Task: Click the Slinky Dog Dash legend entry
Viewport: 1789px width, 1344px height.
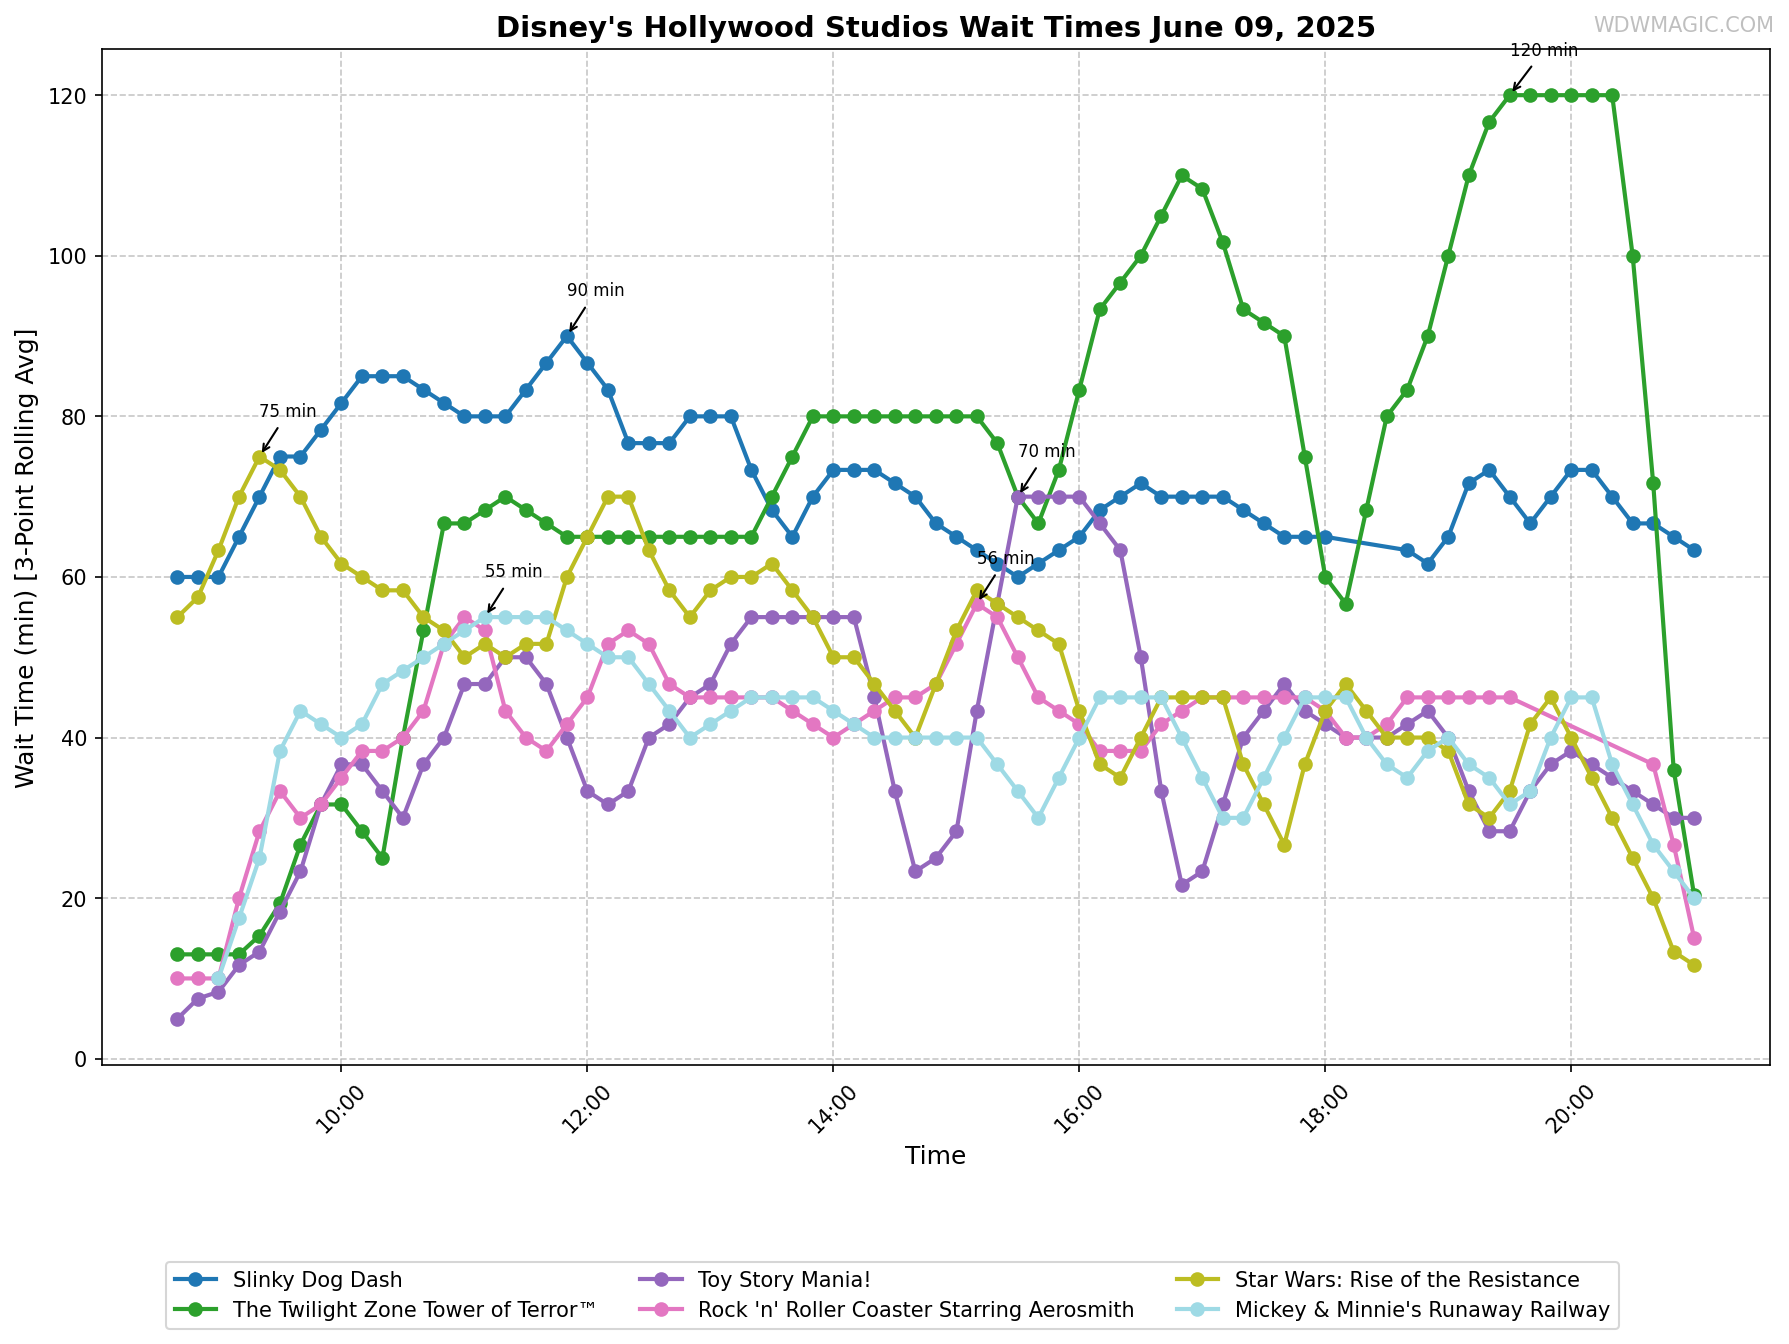Action: click(x=288, y=1280)
